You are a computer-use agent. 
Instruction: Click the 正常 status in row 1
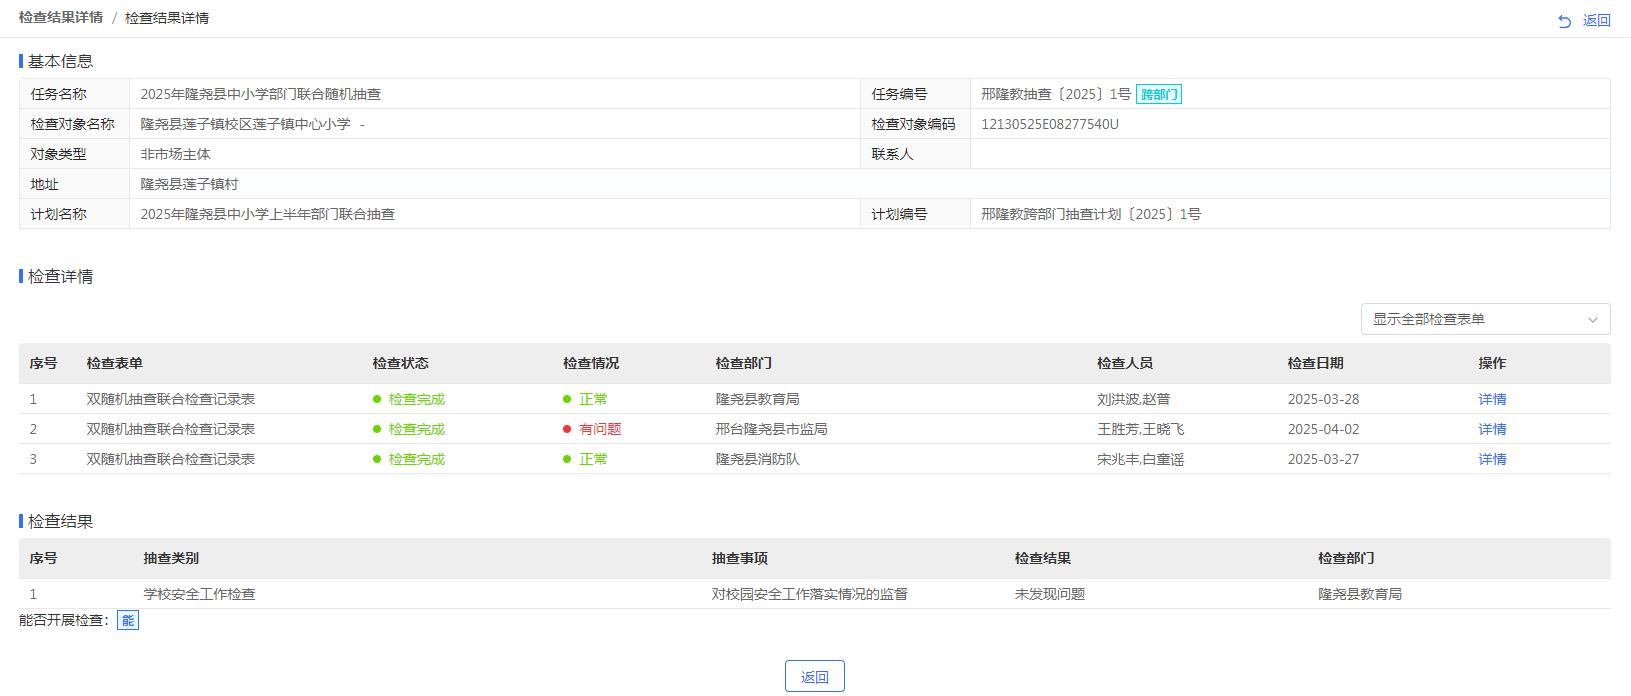[592, 399]
